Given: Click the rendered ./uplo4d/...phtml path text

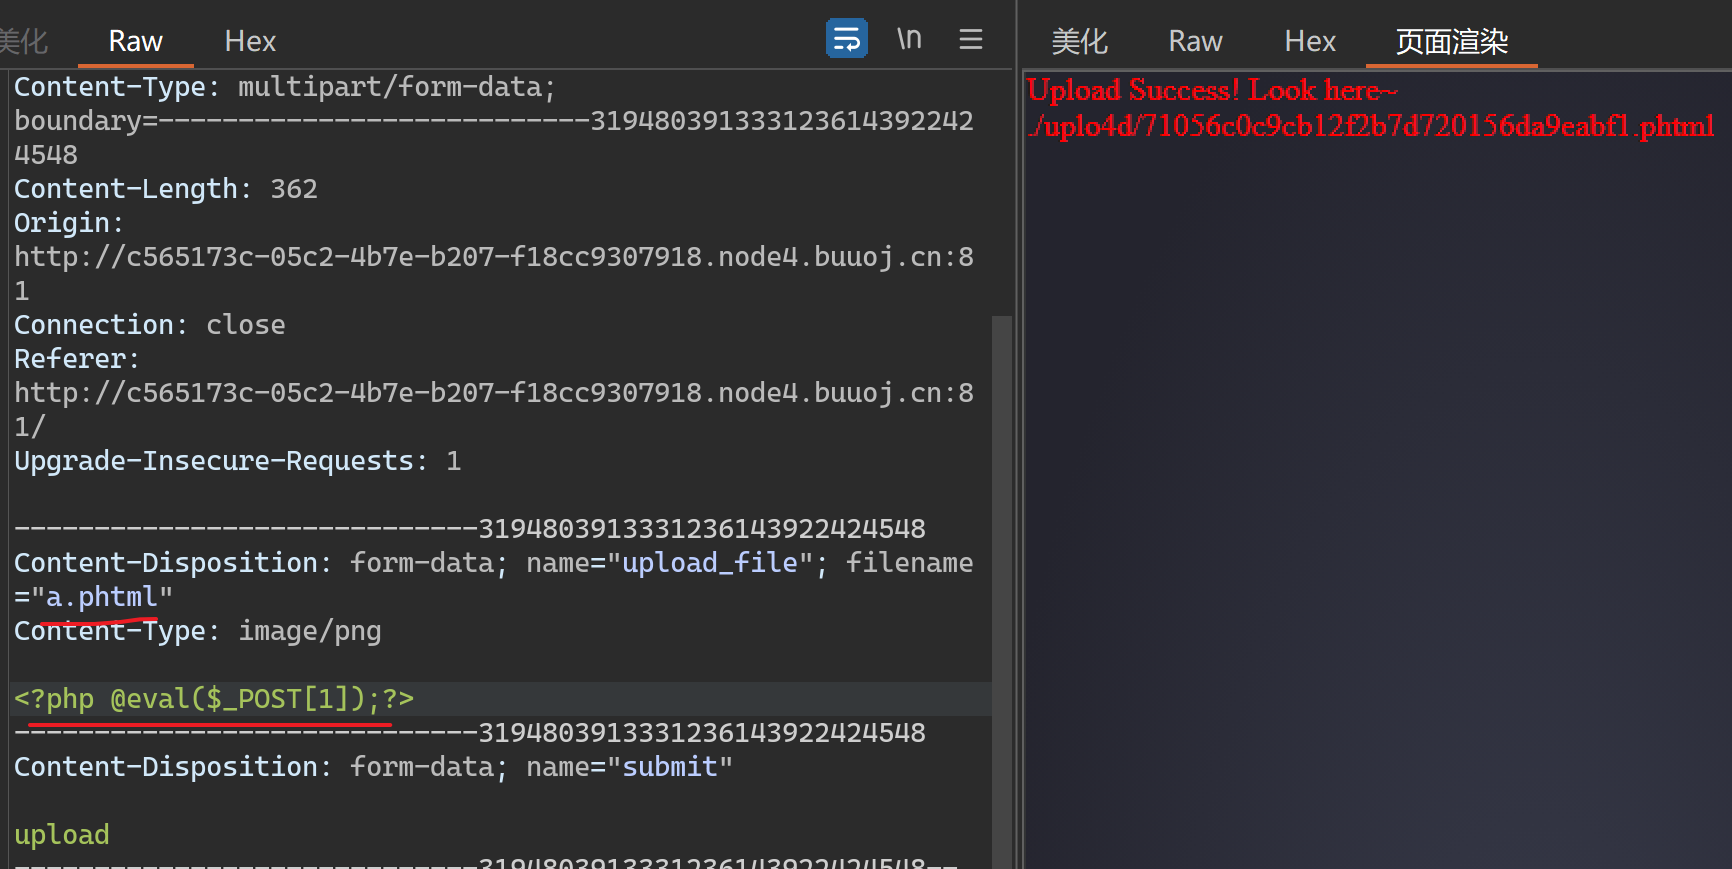Looking at the screenshot, I should tap(1371, 126).
